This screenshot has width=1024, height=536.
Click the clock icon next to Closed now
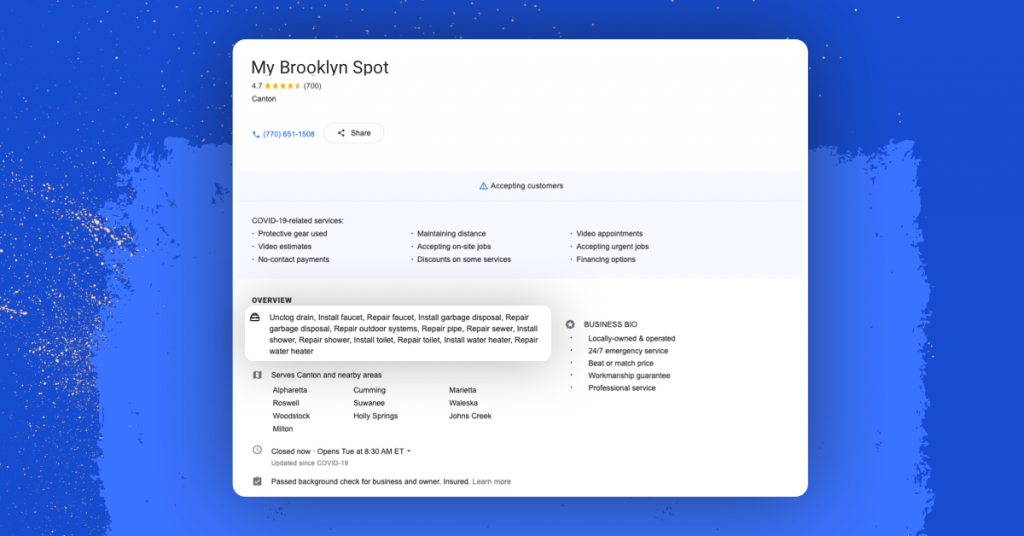(257, 450)
